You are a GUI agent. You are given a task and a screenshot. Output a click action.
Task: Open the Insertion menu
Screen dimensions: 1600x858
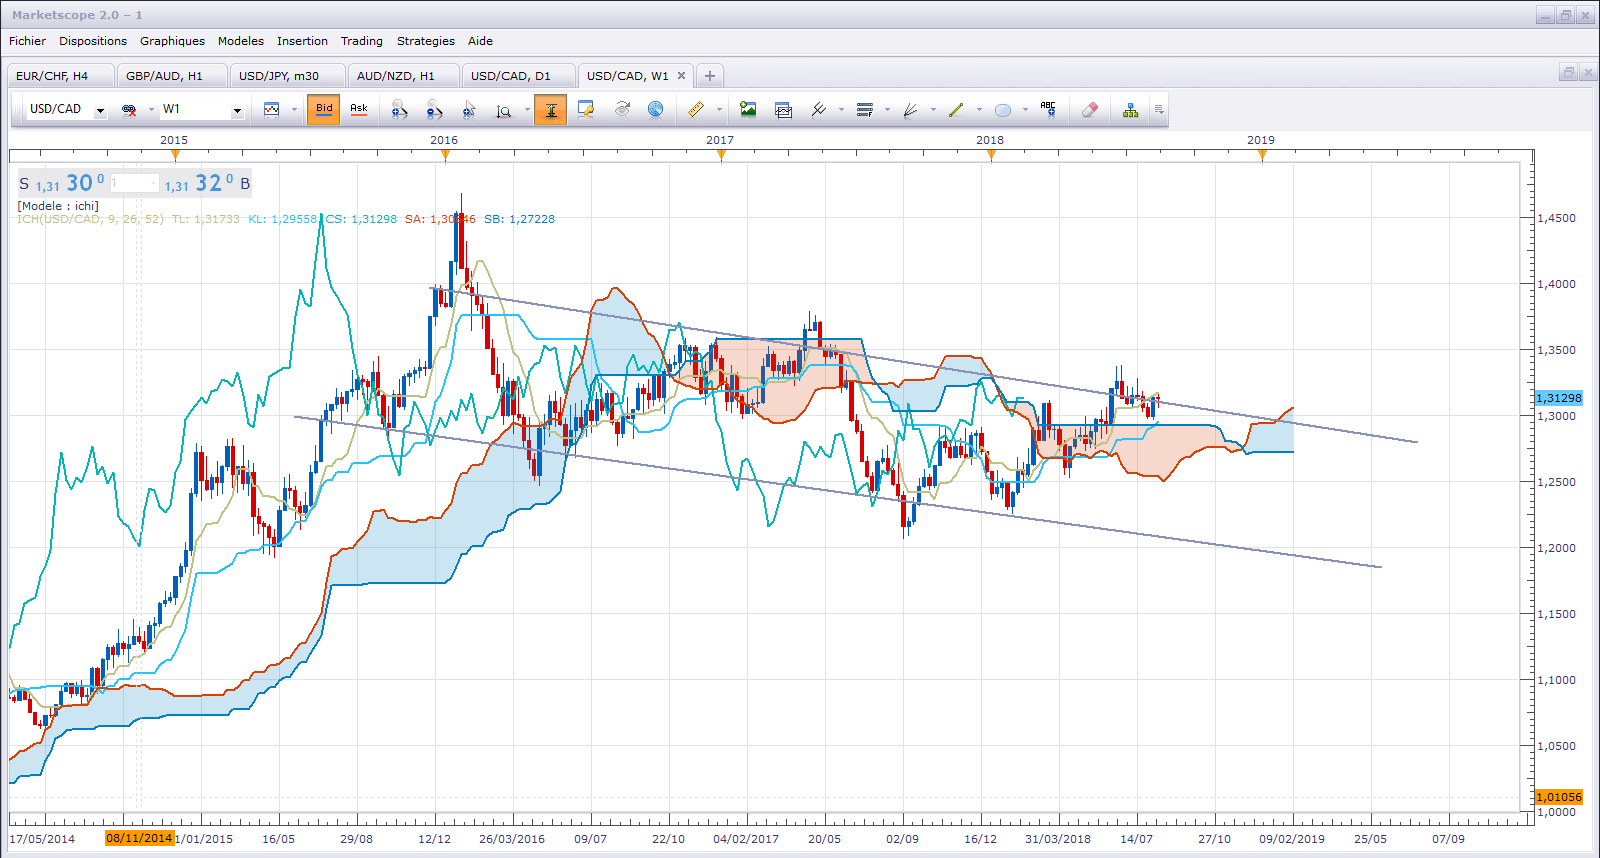[302, 41]
